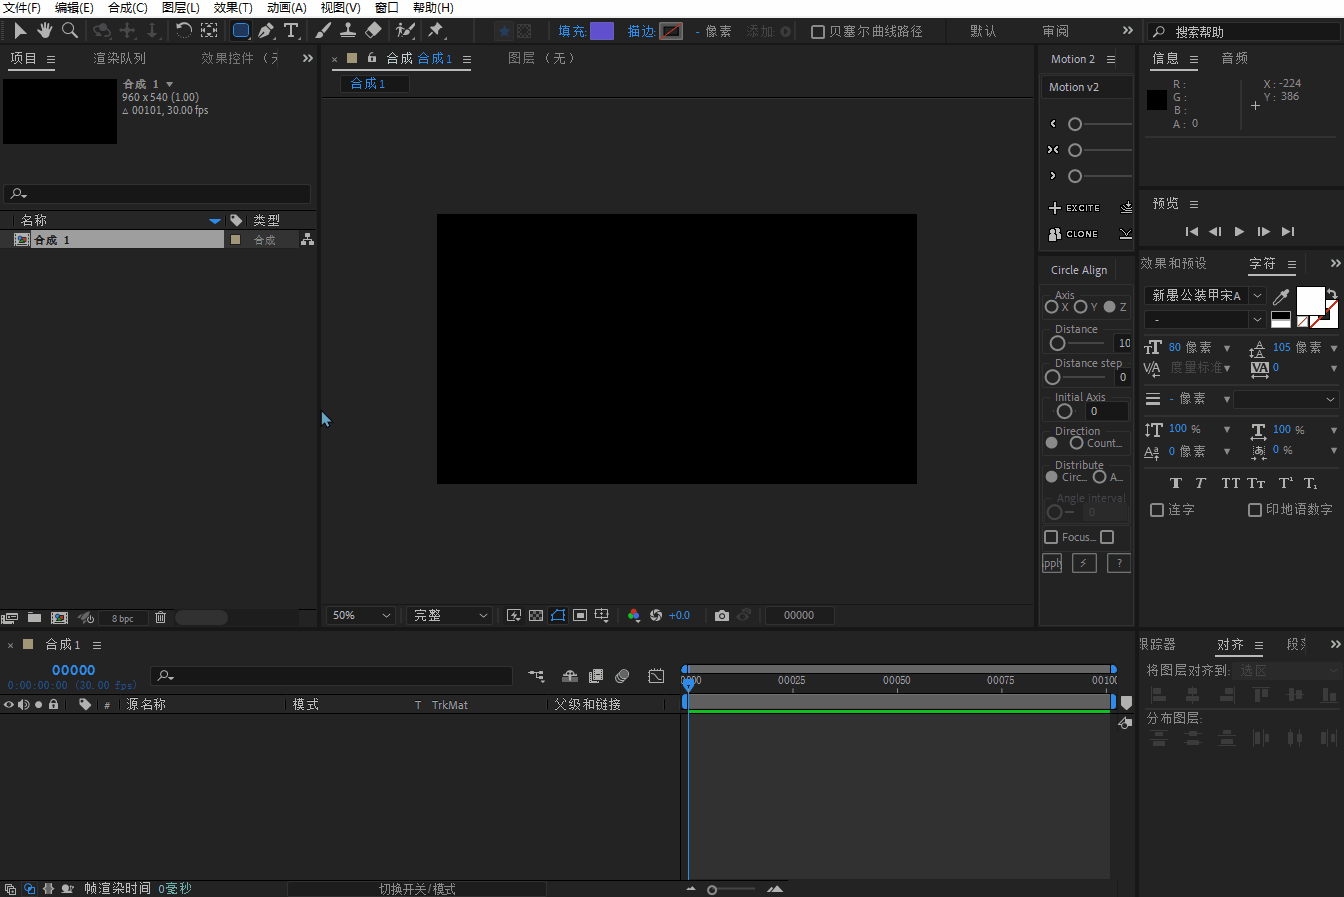
Task: Open the resolution dropdown set to Full
Action: tap(449, 615)
